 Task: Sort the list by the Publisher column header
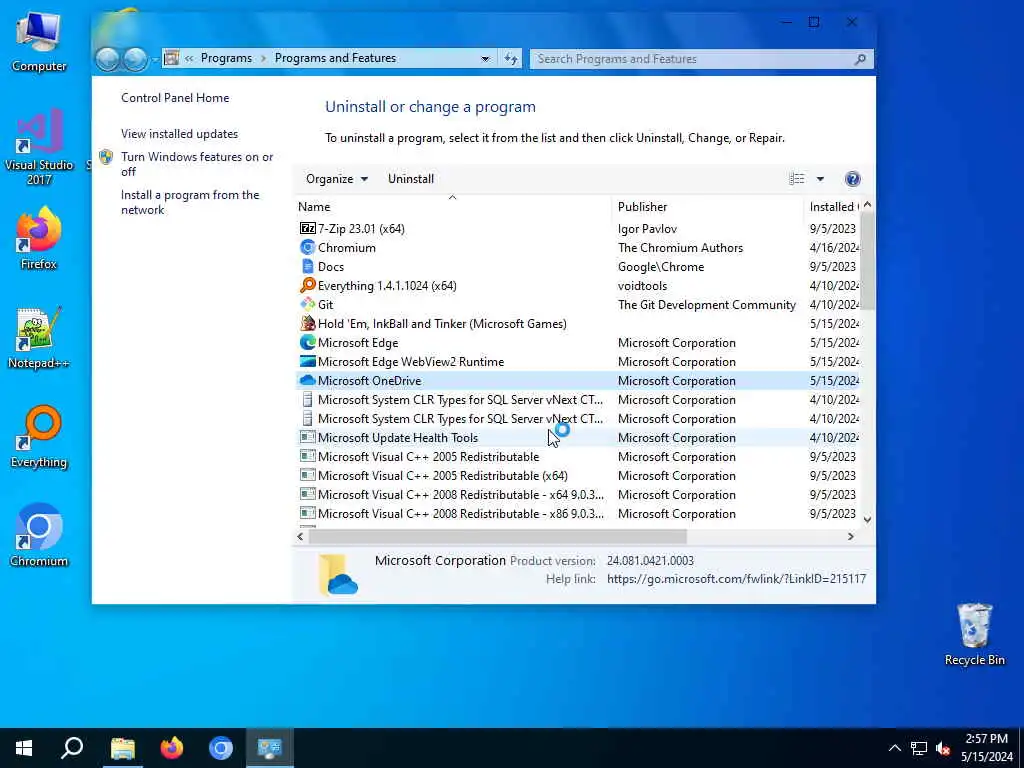707,206
